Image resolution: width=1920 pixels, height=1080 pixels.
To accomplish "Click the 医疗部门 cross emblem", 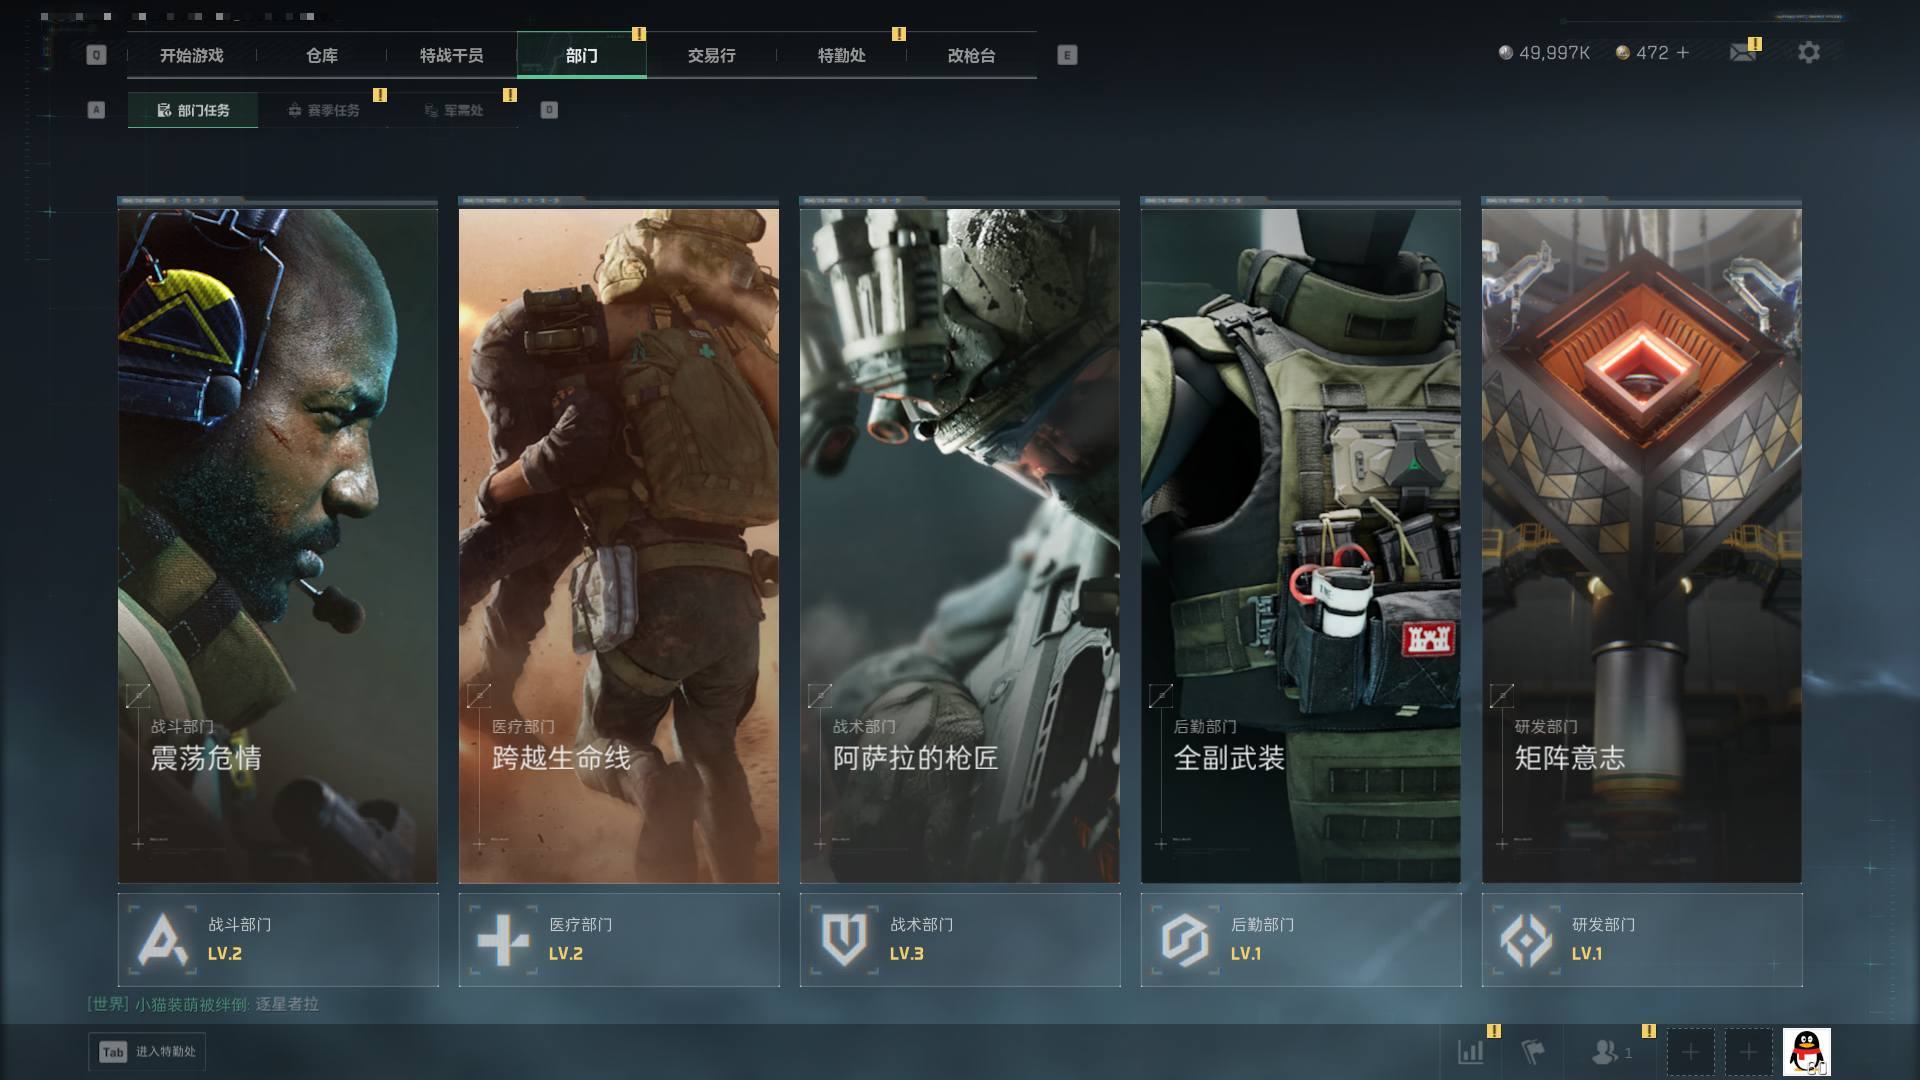I will (x=503, y=939).
